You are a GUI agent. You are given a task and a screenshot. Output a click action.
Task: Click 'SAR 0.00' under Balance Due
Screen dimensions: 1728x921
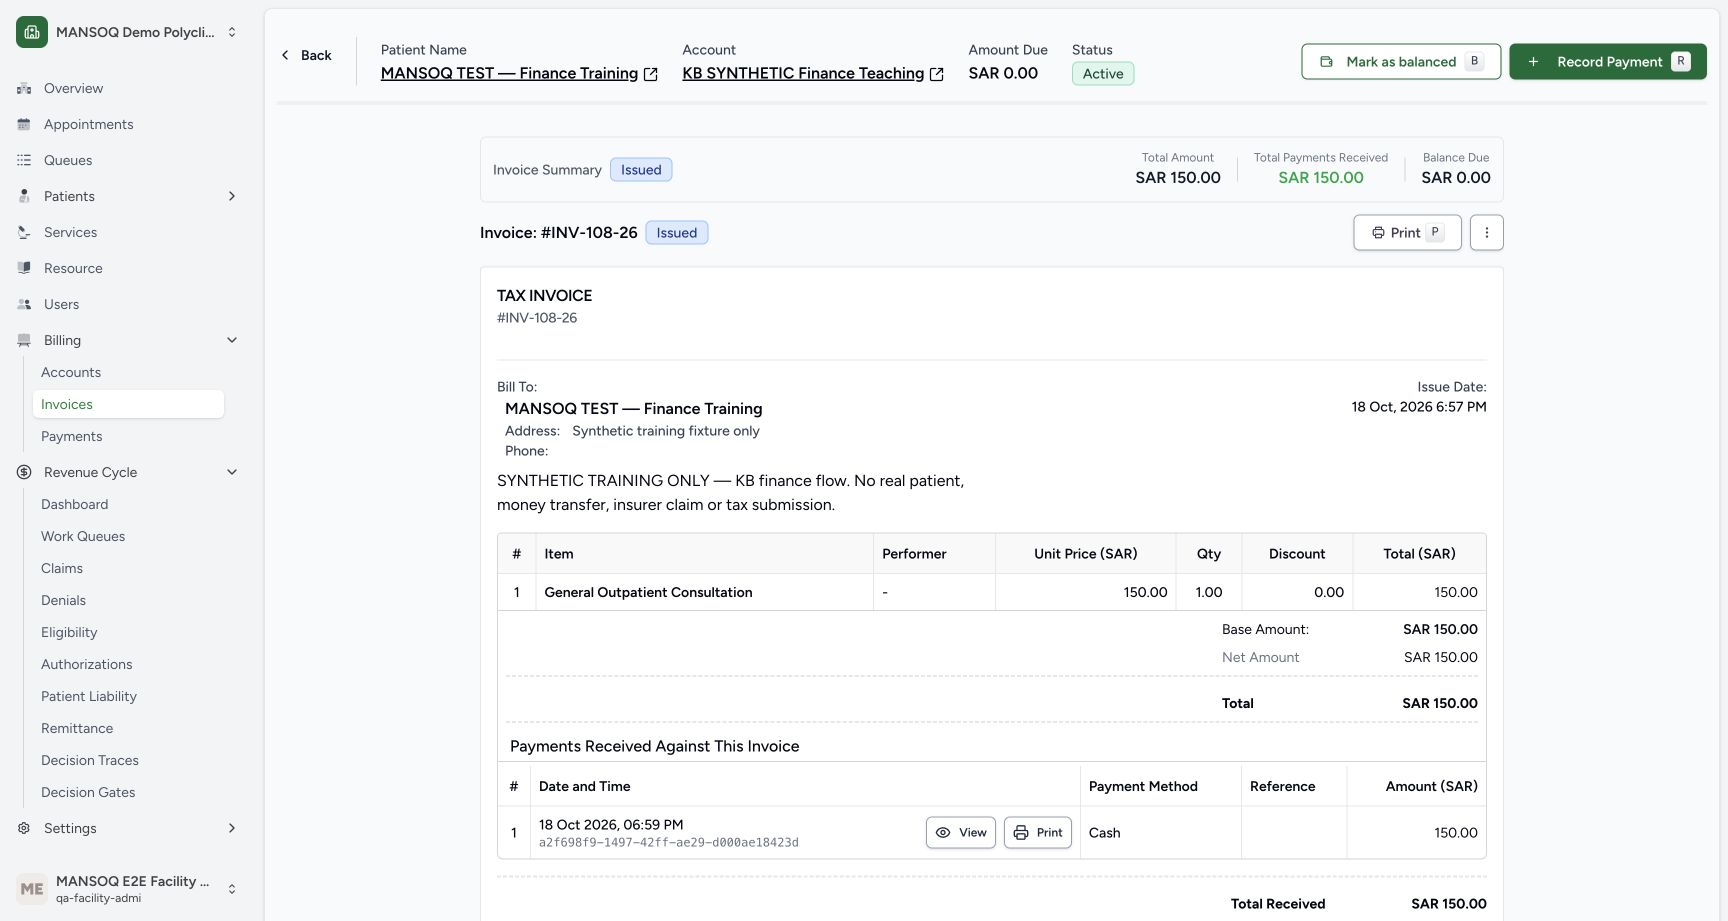tap(1456, 178)
